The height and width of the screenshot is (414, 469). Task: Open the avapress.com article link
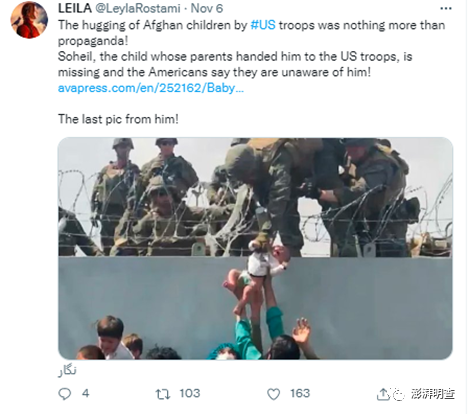(151, 88)
